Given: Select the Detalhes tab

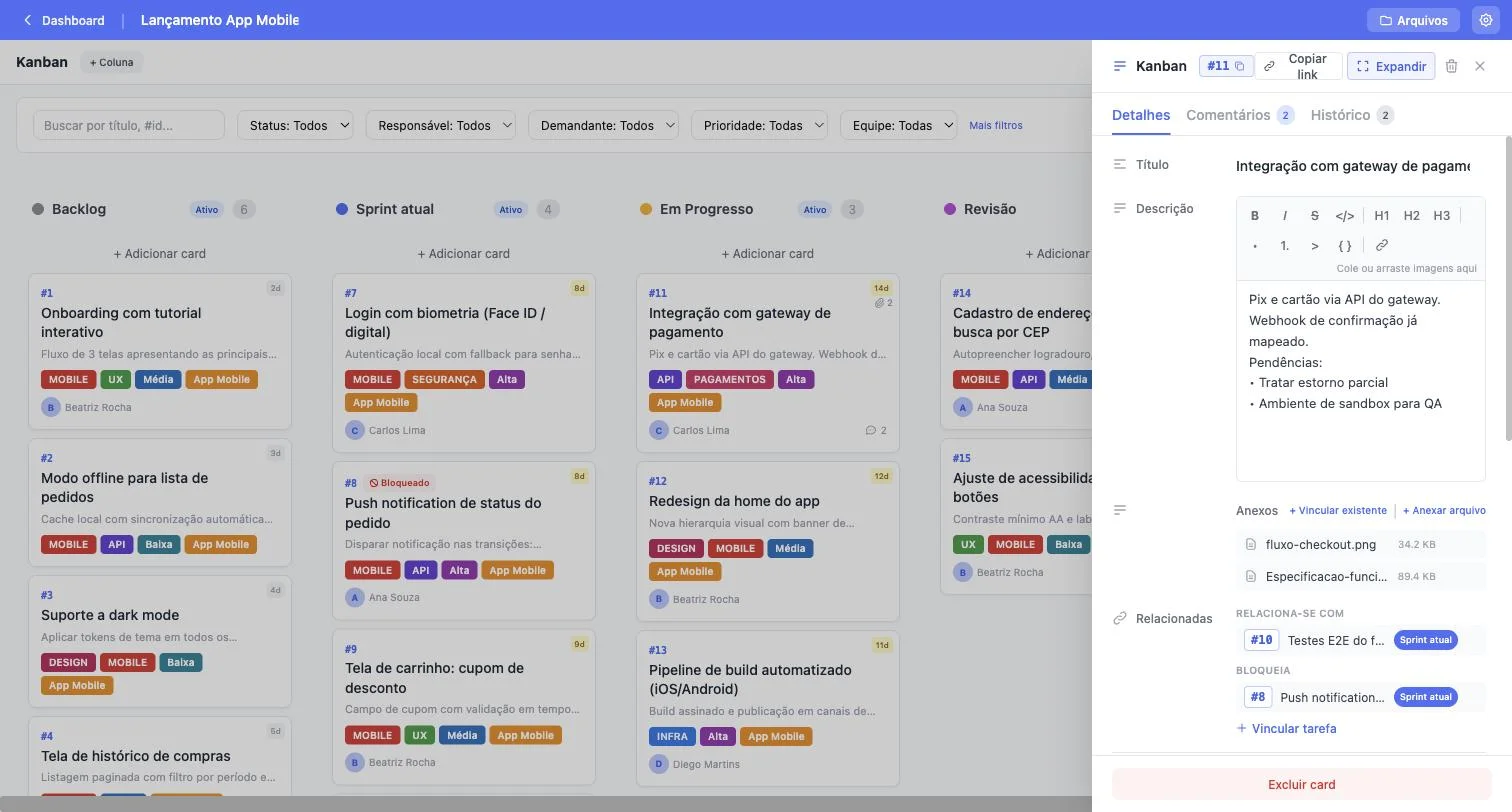Looking at the screenshot, I should (1141, 115).
